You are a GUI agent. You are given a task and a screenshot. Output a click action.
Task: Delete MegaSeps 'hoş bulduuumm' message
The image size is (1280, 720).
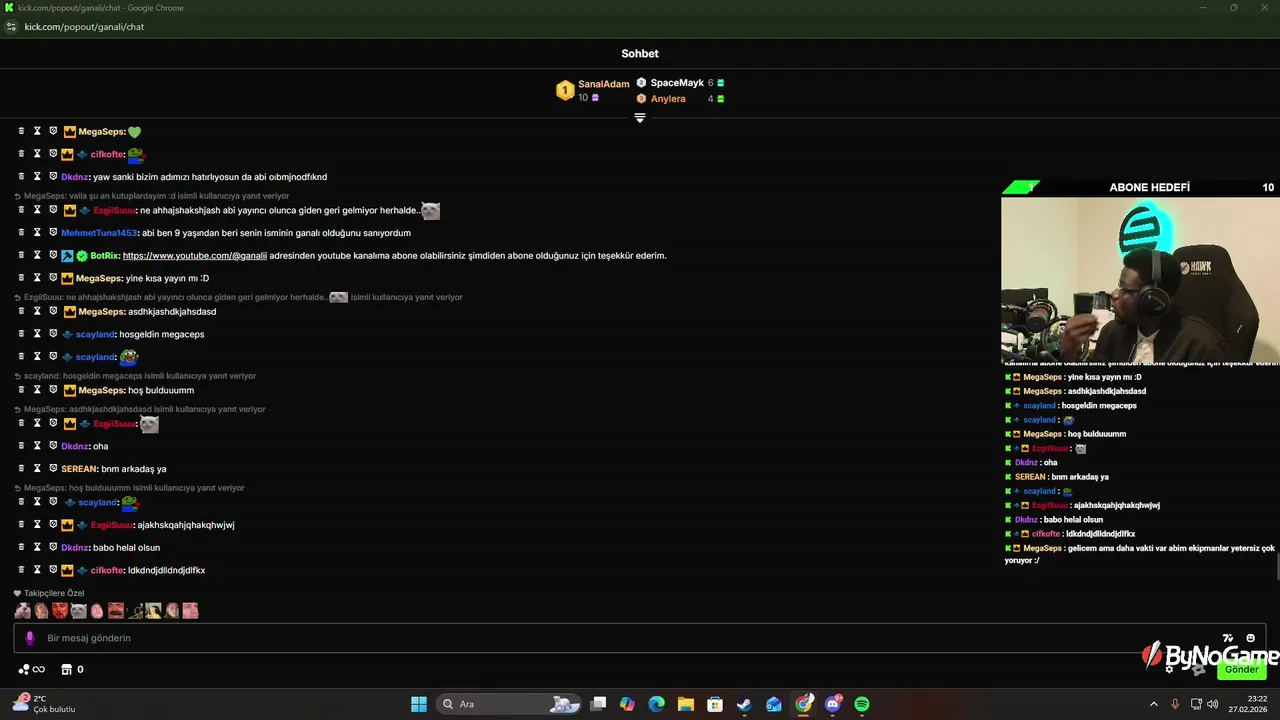(21, 390)
